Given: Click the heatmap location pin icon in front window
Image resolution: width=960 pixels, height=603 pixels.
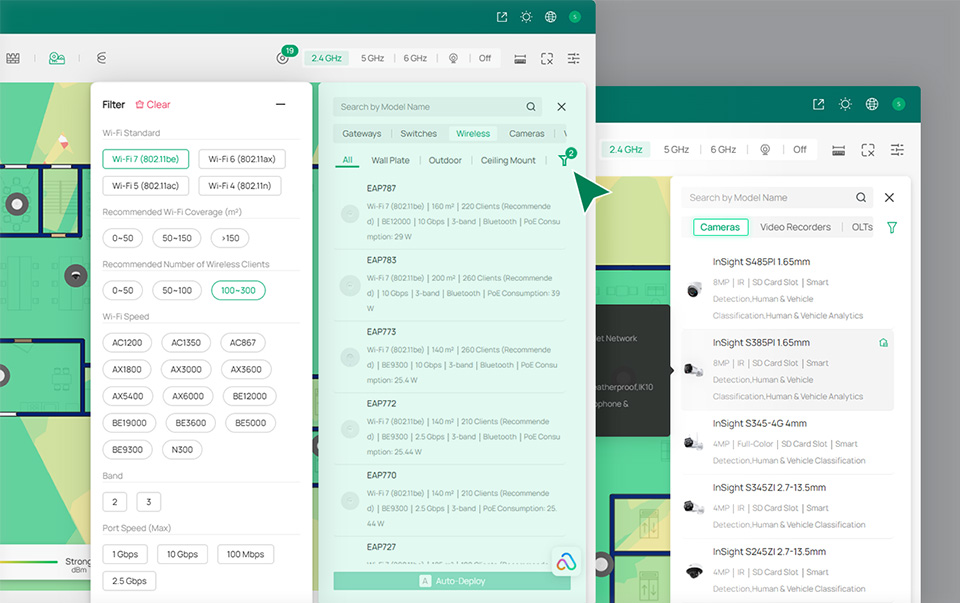Looking at the screenshot, I should point(453,58).
